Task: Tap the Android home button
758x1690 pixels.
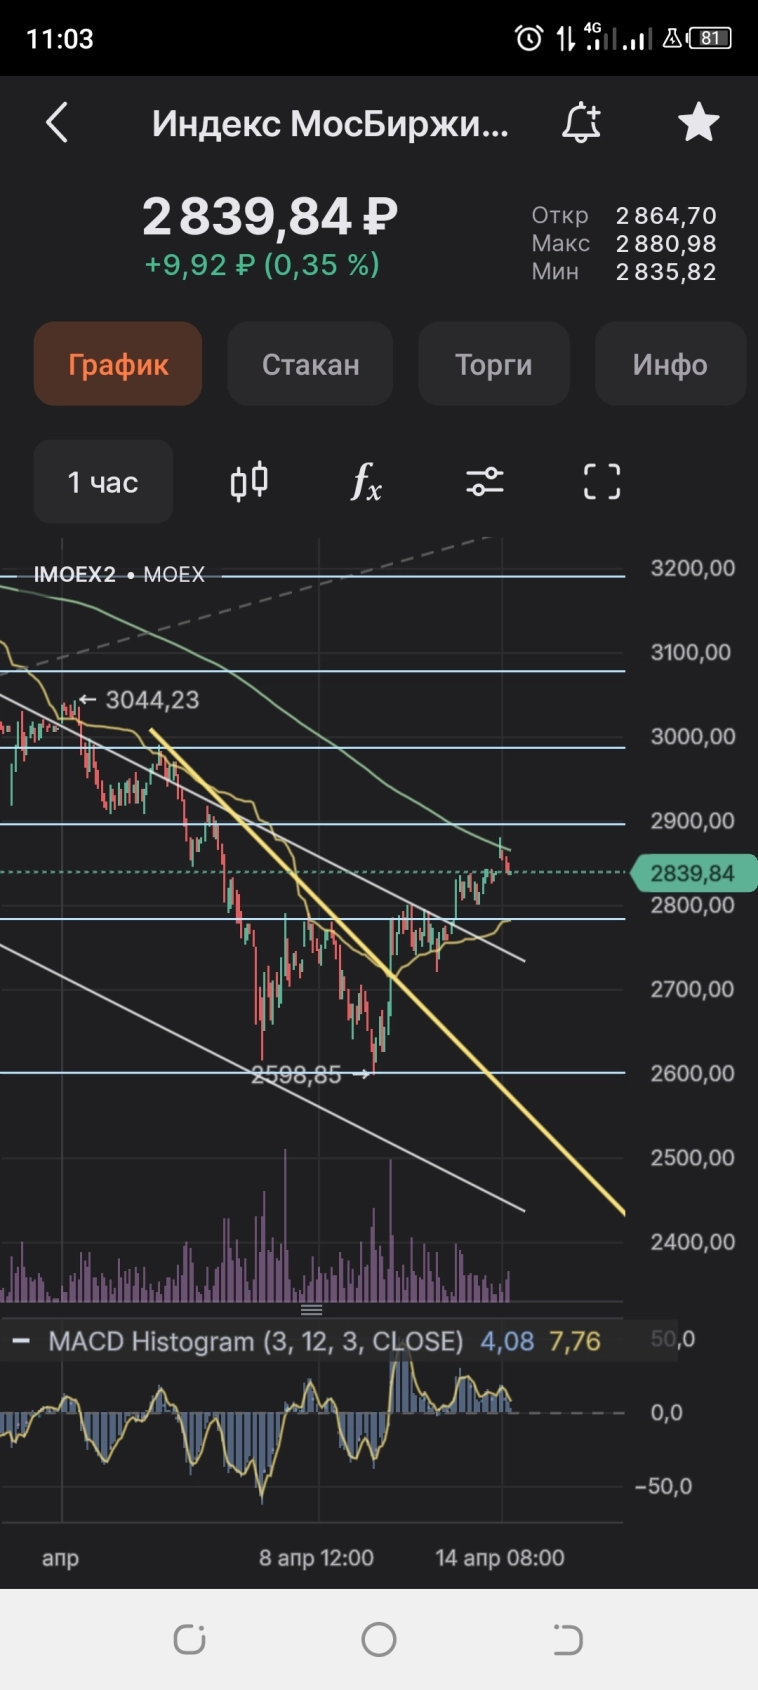Action: point(379,1639)
